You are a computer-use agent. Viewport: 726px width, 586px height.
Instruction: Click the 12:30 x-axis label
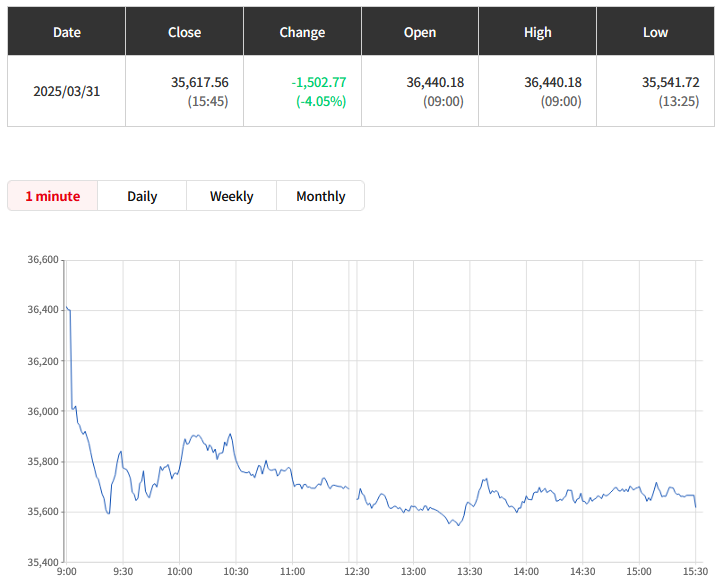click(x=357, y=572)
